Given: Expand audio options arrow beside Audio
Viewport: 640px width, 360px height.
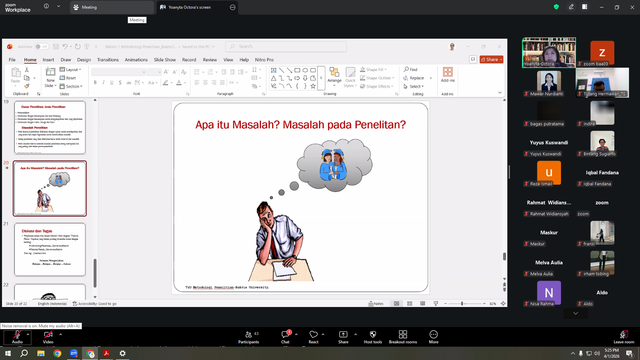Looking at the screenshot, I should pyautogui.click(x=28, y=334).
